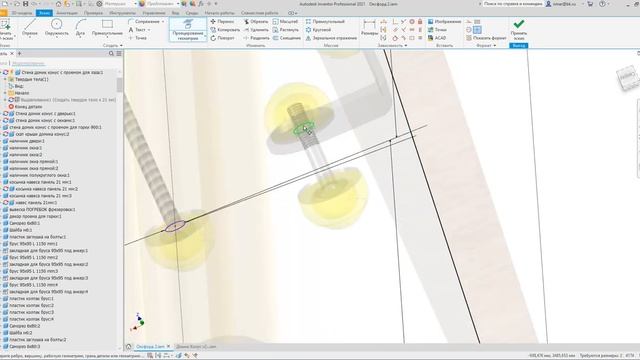Select the Размеры (Dimension) tool

tap(369, 28)
